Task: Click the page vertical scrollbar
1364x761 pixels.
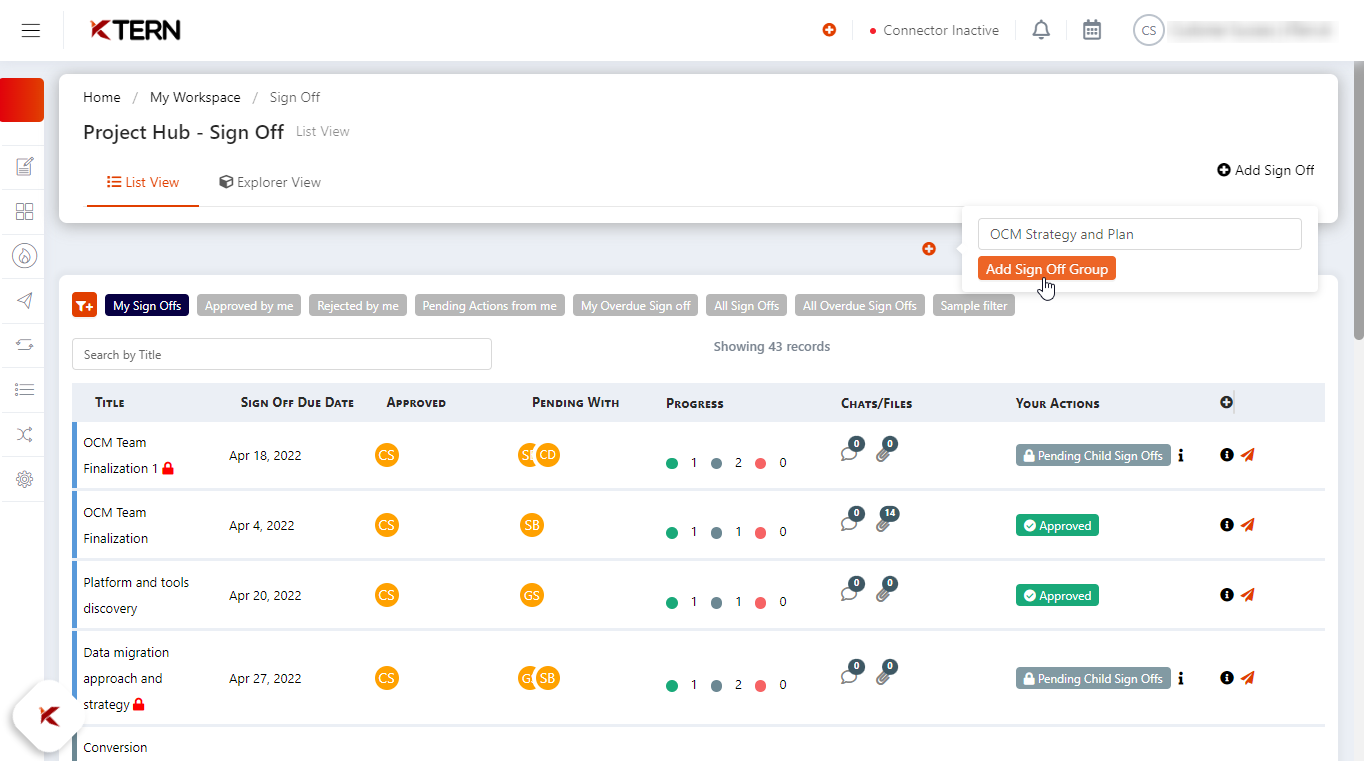Action: pos(1358,200)
